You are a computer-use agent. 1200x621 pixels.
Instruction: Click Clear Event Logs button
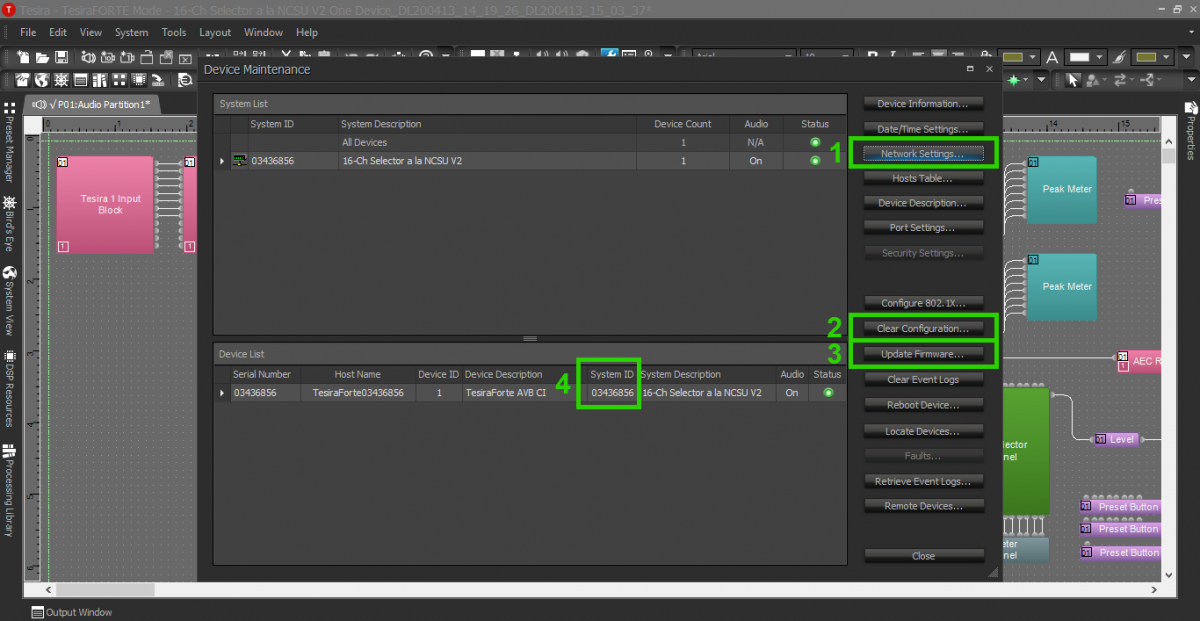pyautogui.click(x=923, y=380)
